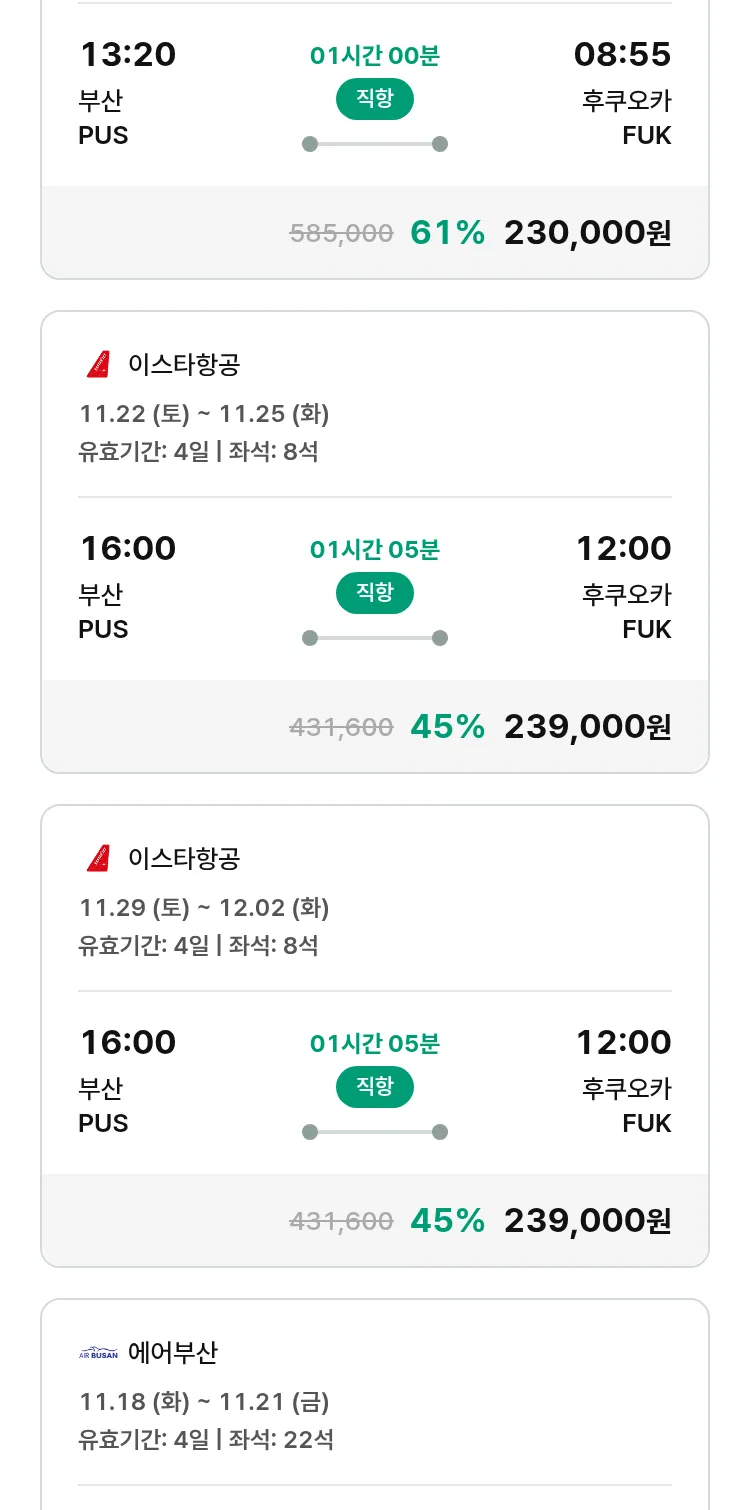Click the Eastar Jet logo on the 11.29 flight card

pos(98,859)
